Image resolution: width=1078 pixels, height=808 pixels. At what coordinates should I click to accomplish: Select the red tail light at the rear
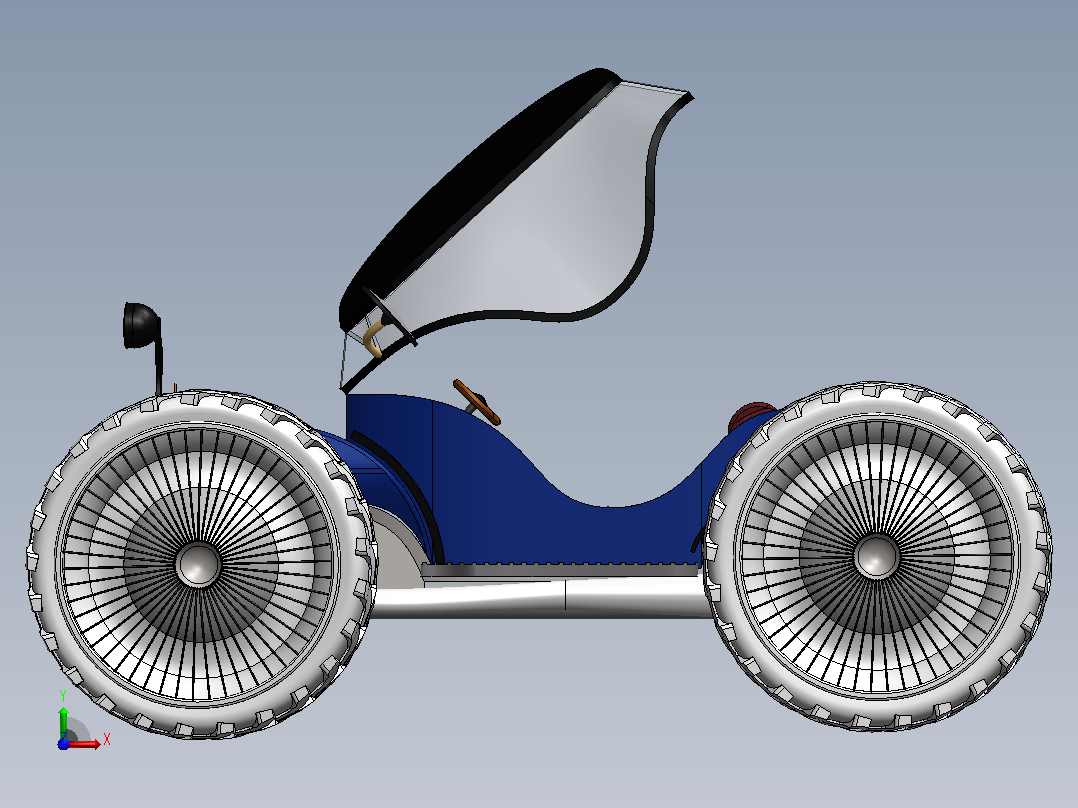[751, 415]
